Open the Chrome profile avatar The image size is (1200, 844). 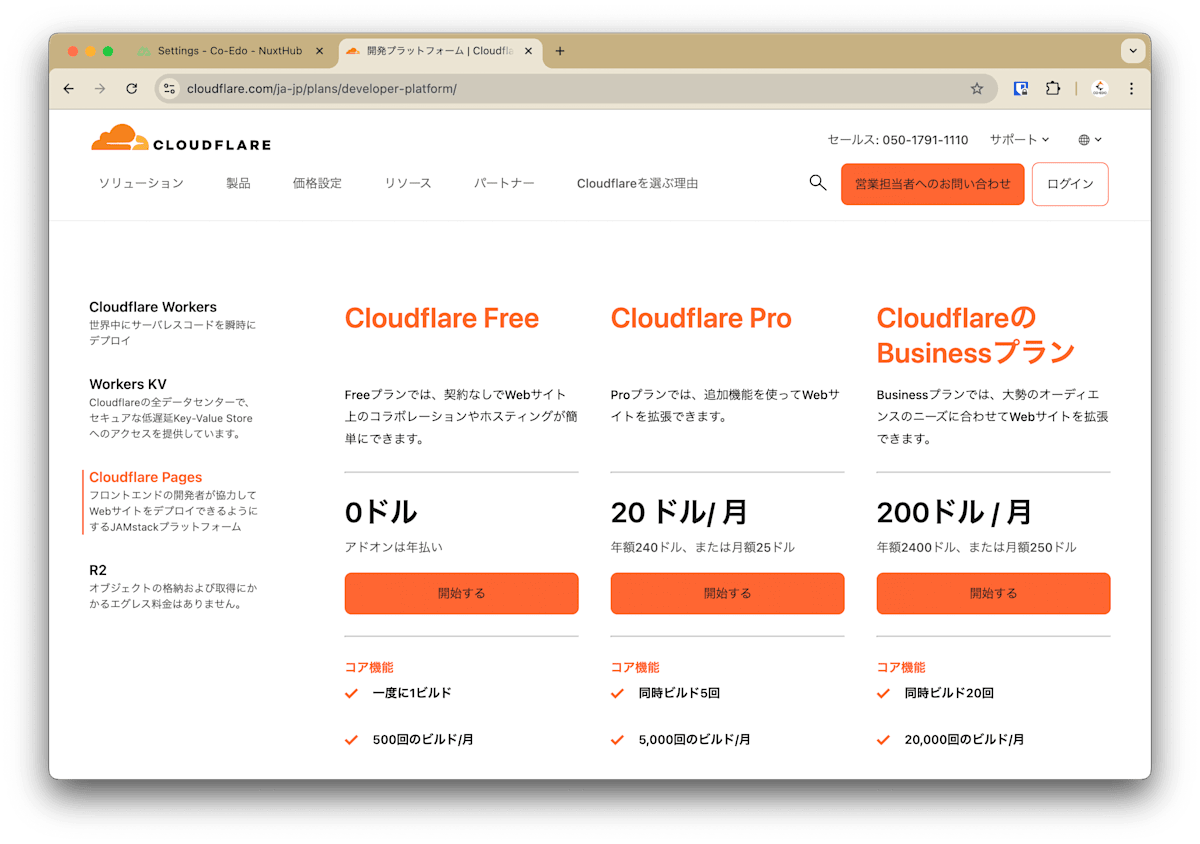(x=1100, y=89)
